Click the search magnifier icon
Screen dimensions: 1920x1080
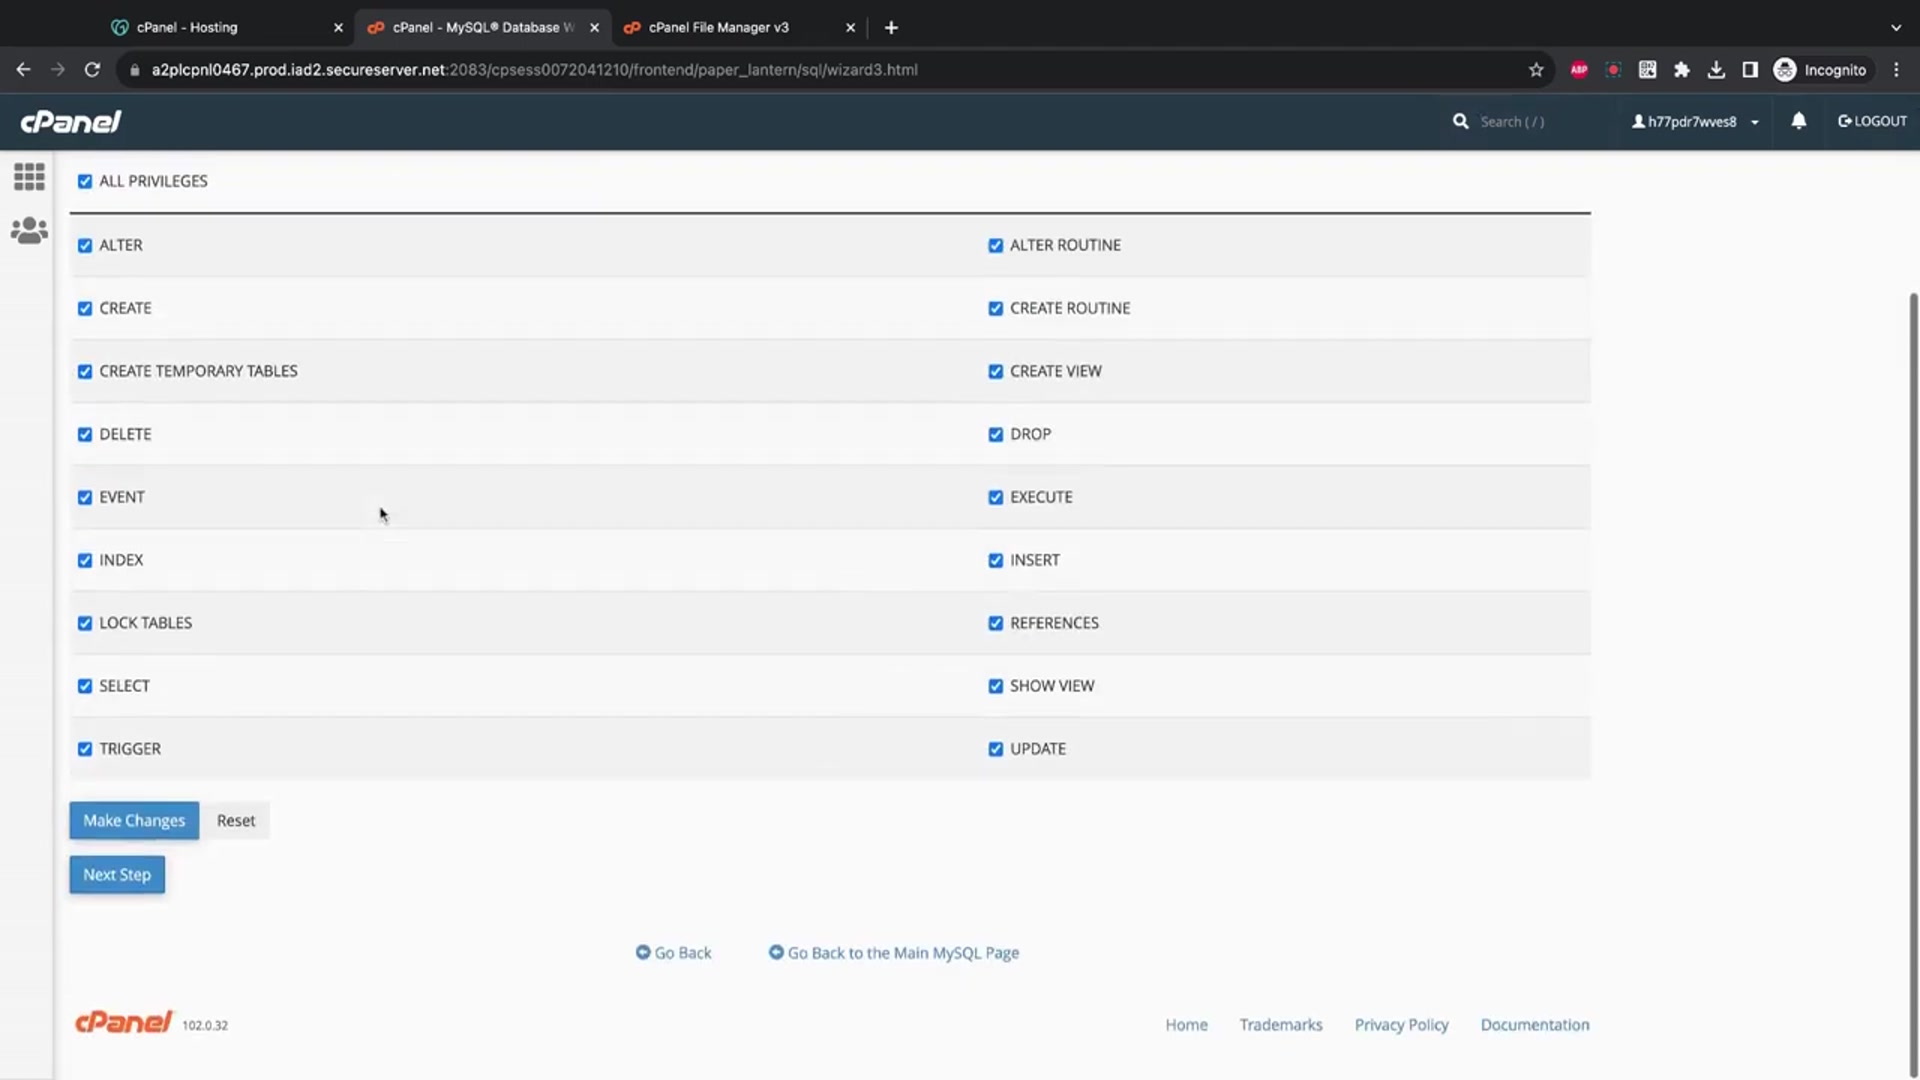point(1460,121)
